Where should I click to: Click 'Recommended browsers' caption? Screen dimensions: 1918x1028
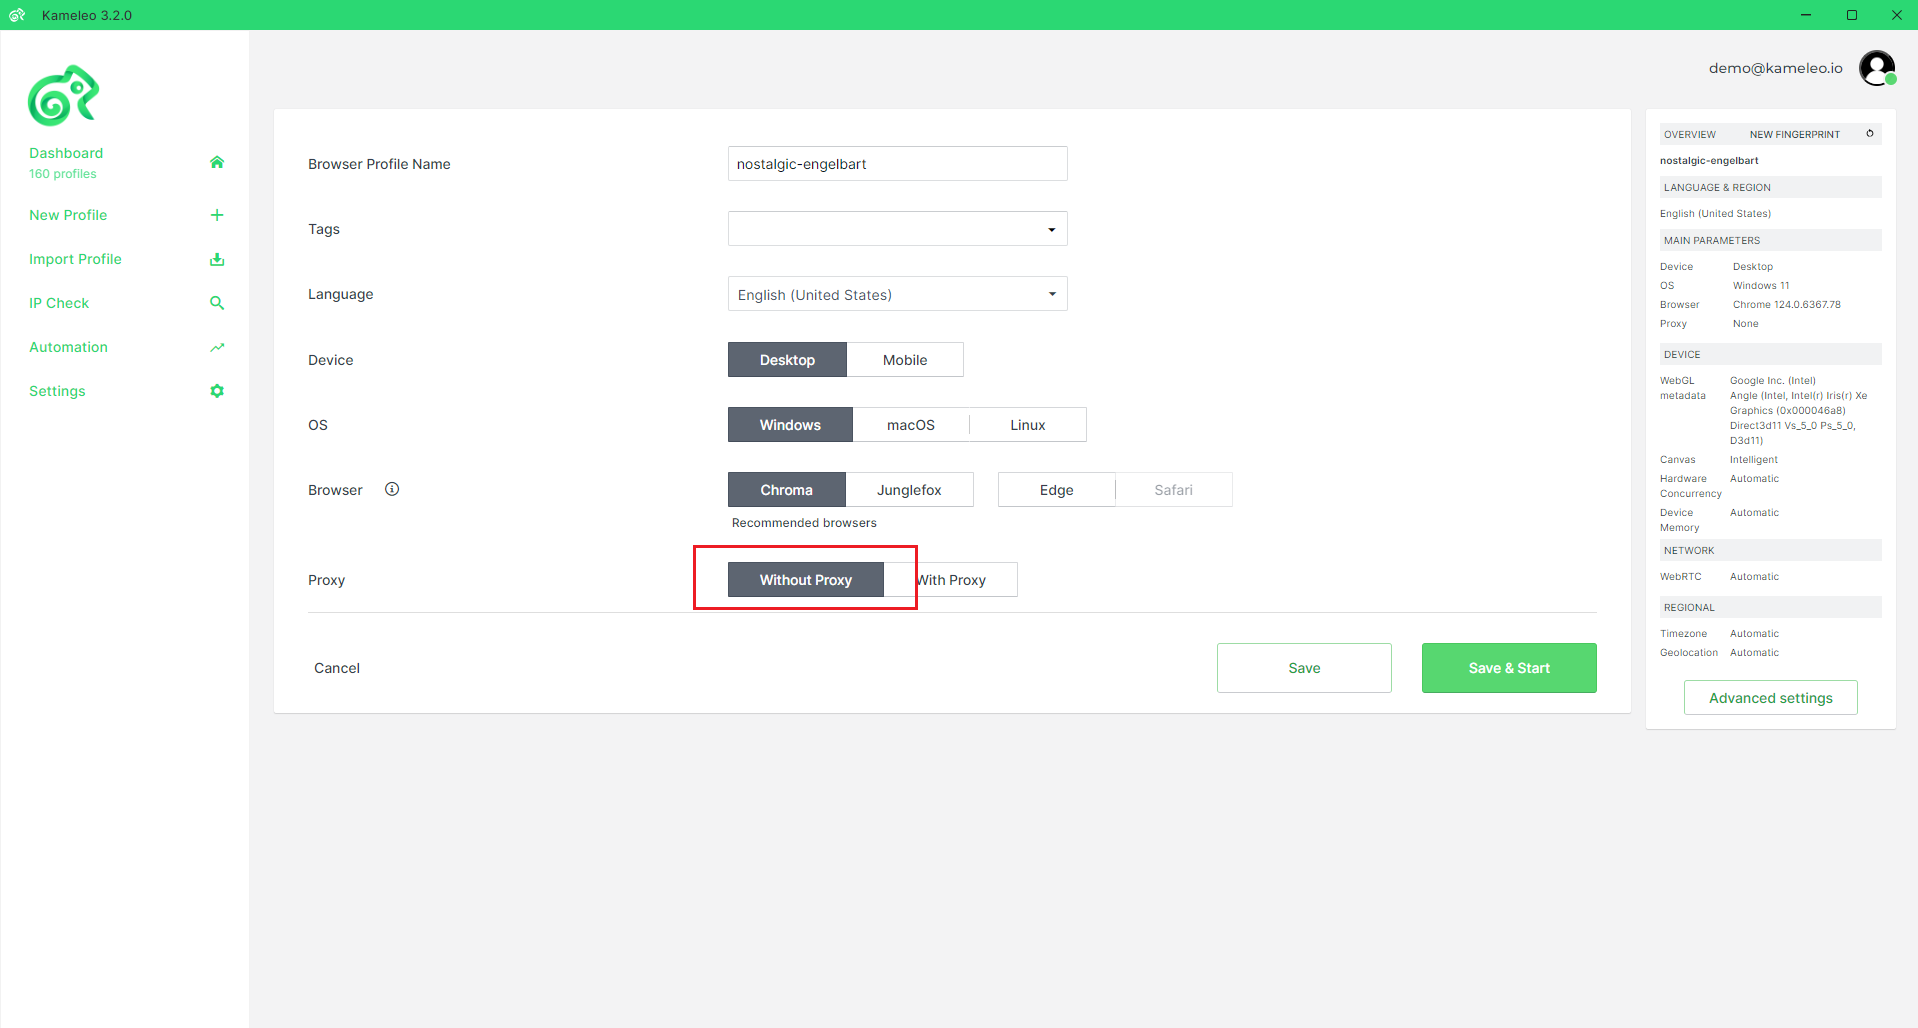point(804,523)
